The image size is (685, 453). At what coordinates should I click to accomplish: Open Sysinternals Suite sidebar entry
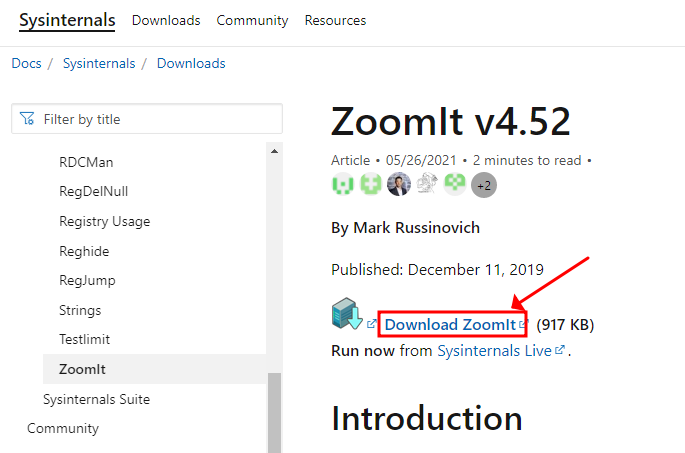[96, 399]
